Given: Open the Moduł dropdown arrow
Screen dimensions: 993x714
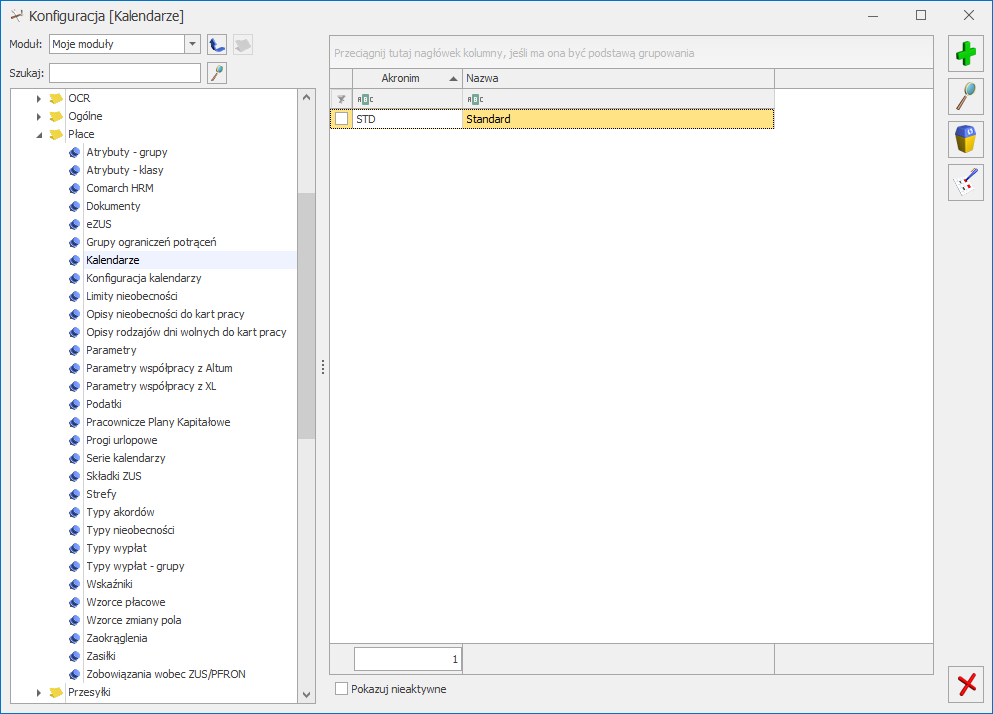Looking at the screenshot, I should coord(192,44).
